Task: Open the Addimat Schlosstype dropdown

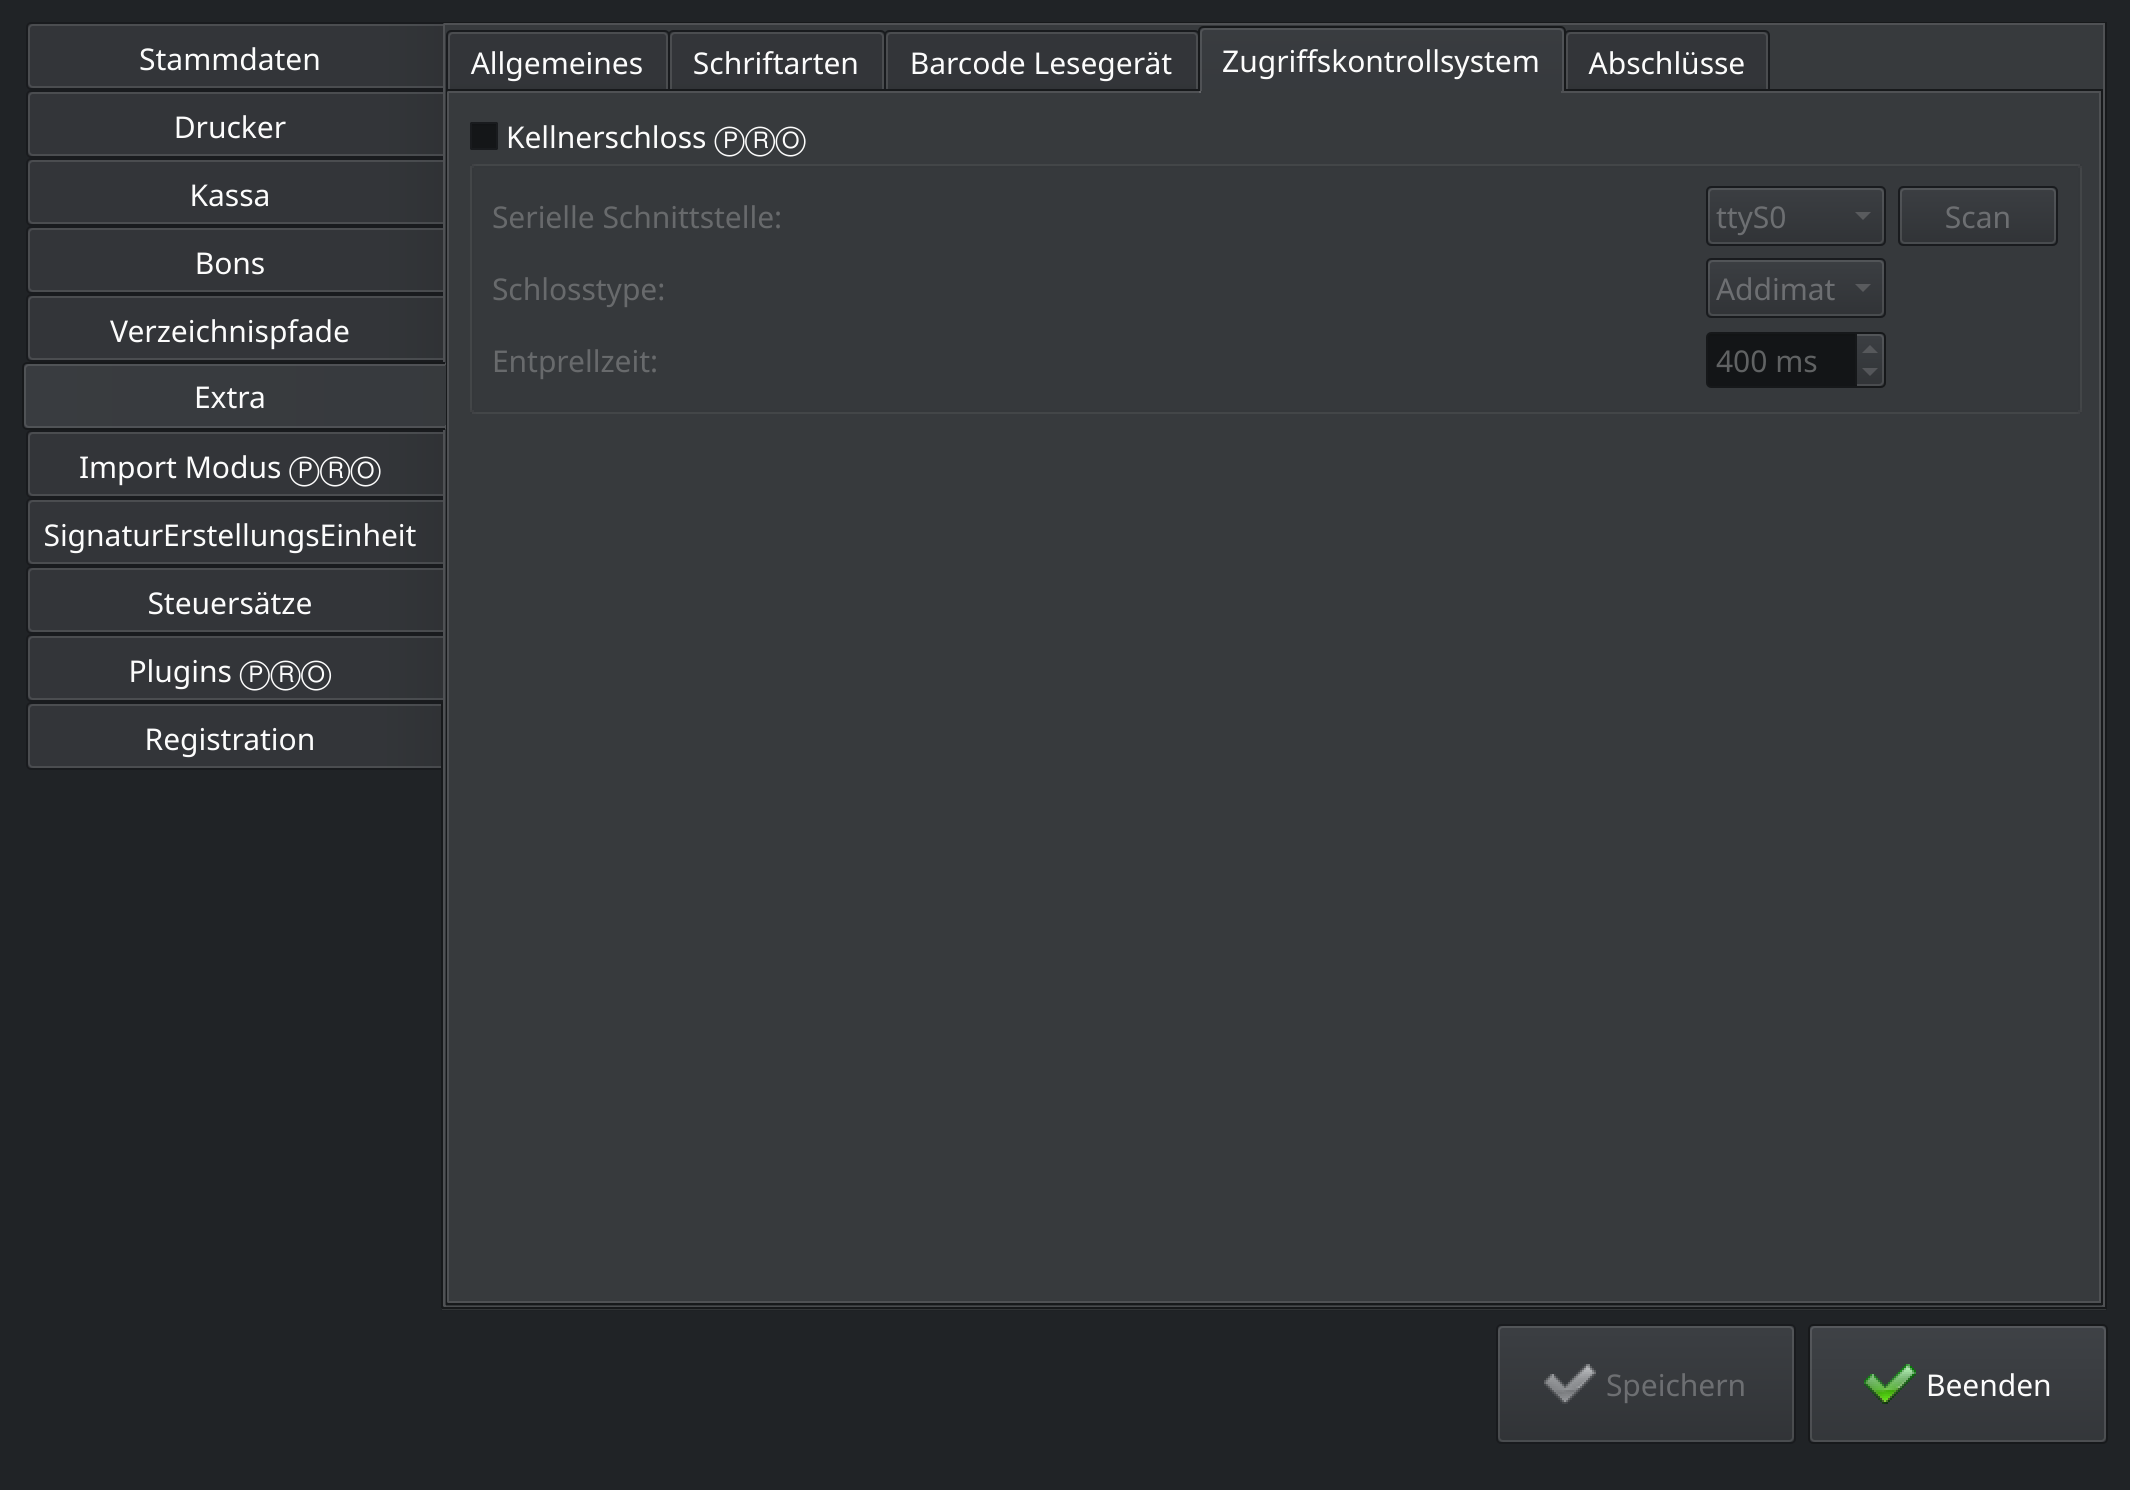Action: click(1795, 288)
